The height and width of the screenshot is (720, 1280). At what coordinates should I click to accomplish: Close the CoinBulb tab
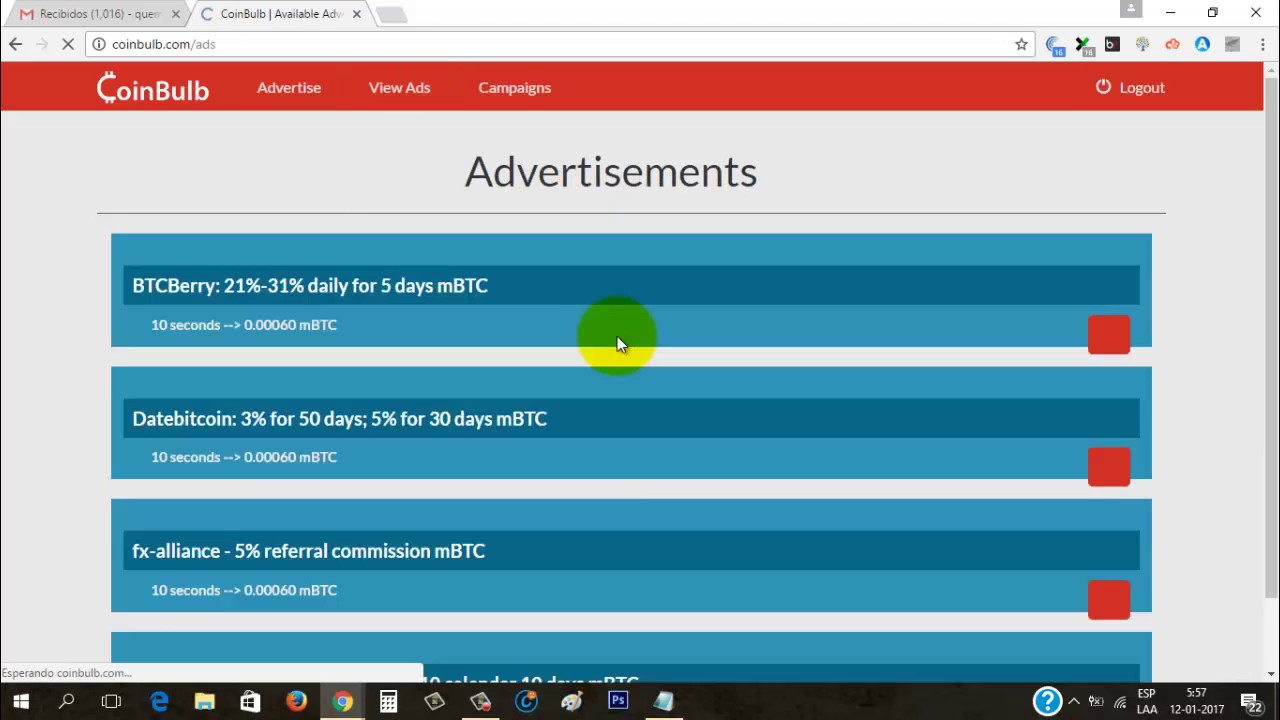(356, 14)
